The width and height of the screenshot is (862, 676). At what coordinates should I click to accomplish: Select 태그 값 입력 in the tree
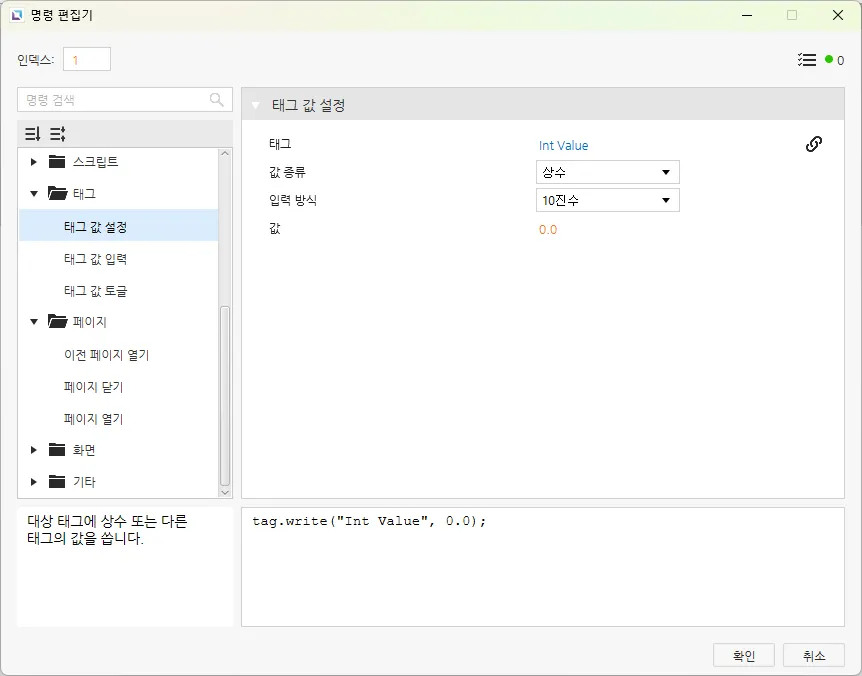[95, 259]
